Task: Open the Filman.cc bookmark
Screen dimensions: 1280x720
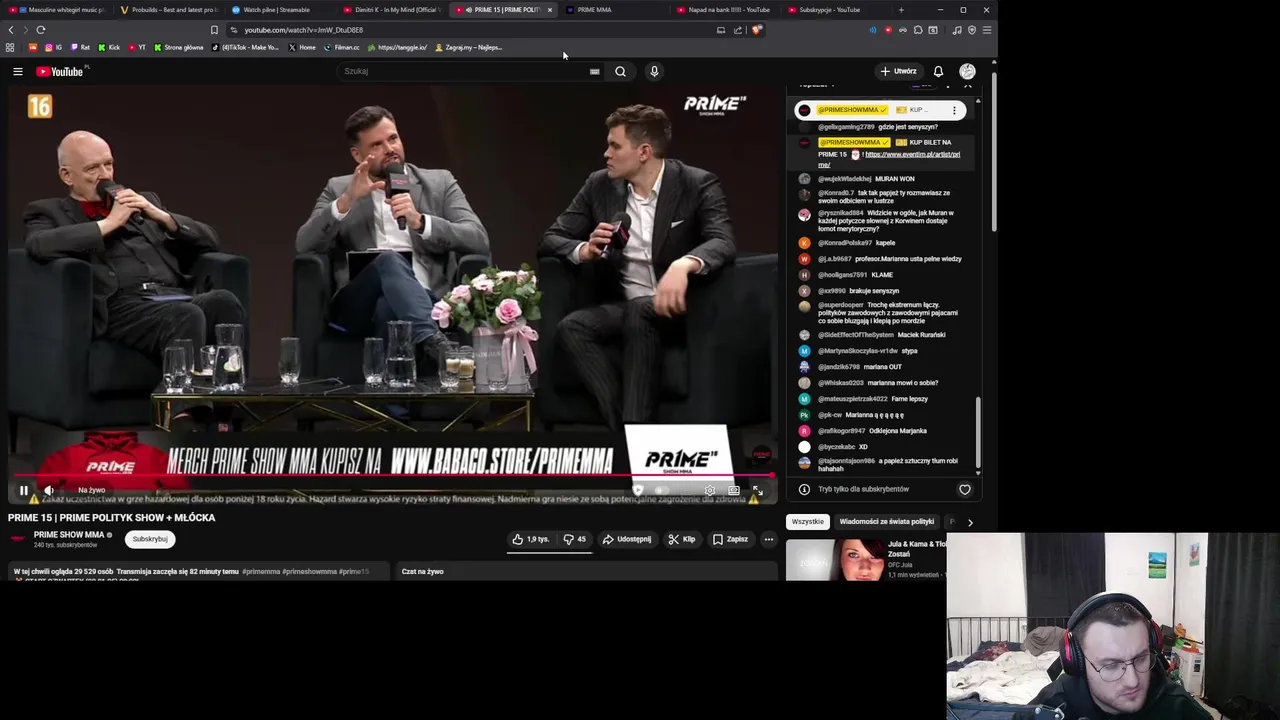Action: point(342,47)
